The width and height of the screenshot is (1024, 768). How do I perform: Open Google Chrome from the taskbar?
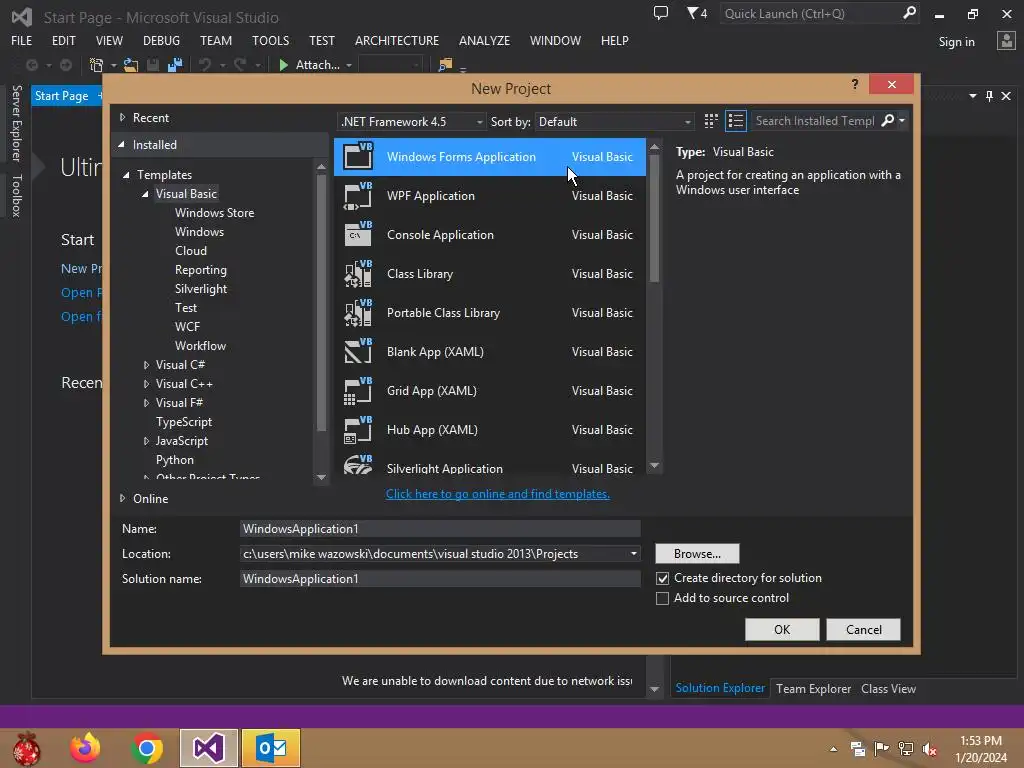point(147,748)
